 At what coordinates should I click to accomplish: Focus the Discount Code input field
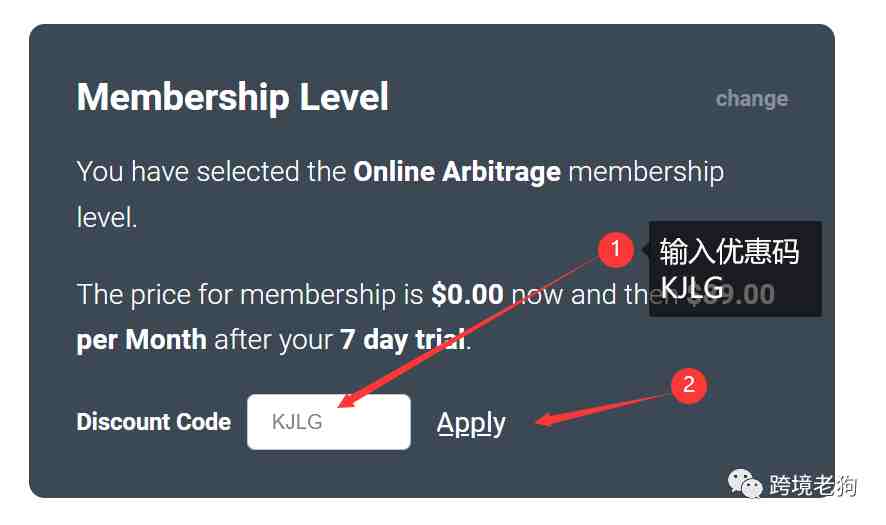329,422
